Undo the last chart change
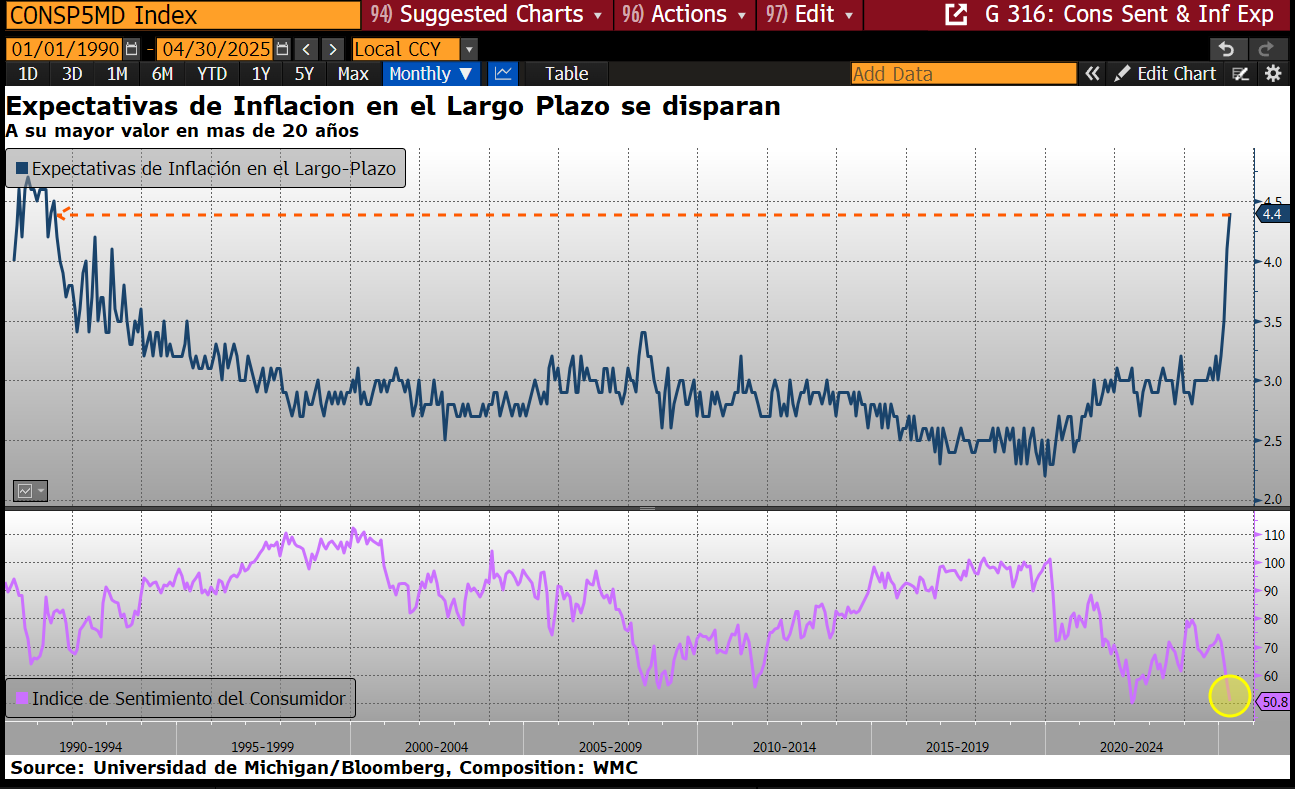The width and height of the screenshot is (1295, 789). [x=1227, y=49]
